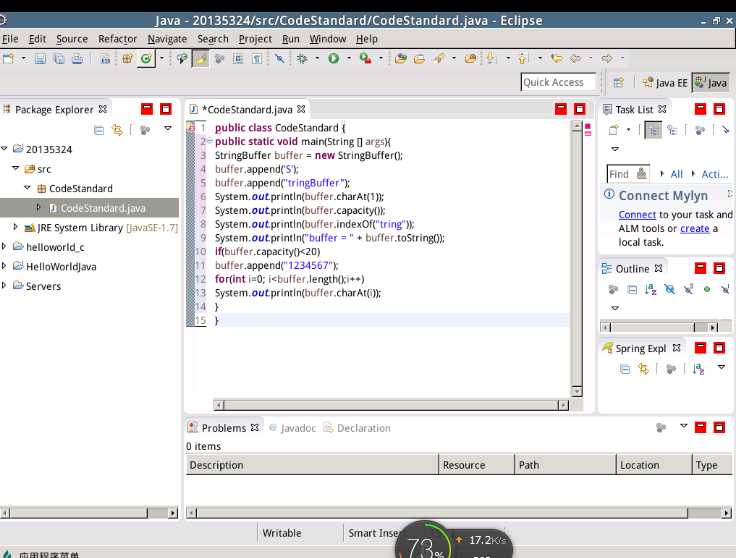Click the Last Edit Location icon

[x=556, y=59]
